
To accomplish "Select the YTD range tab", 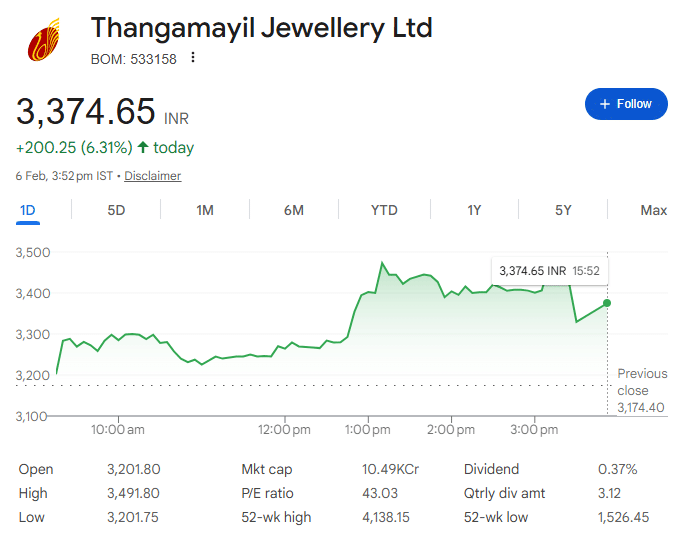I will click(384, 210).
